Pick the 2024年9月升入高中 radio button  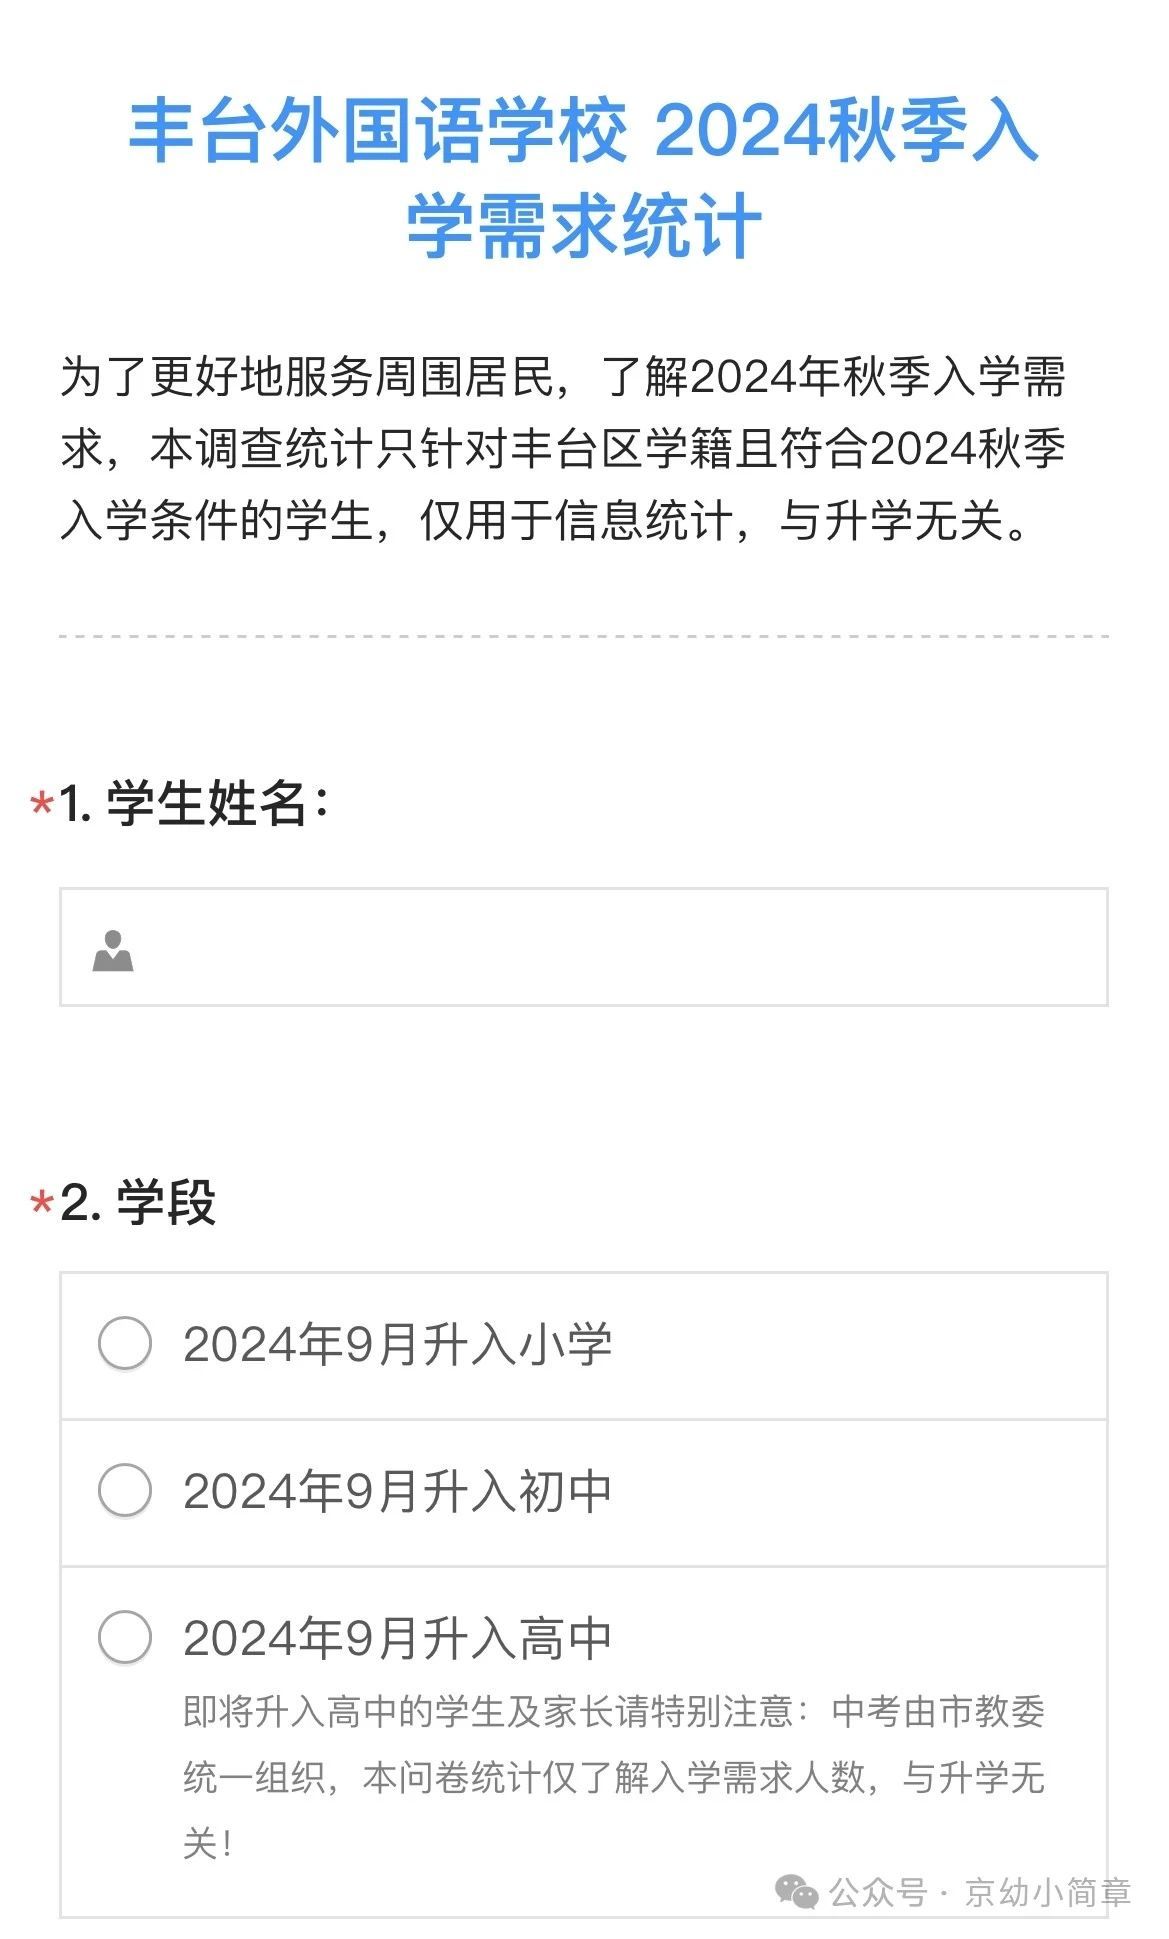(125, 1637)
